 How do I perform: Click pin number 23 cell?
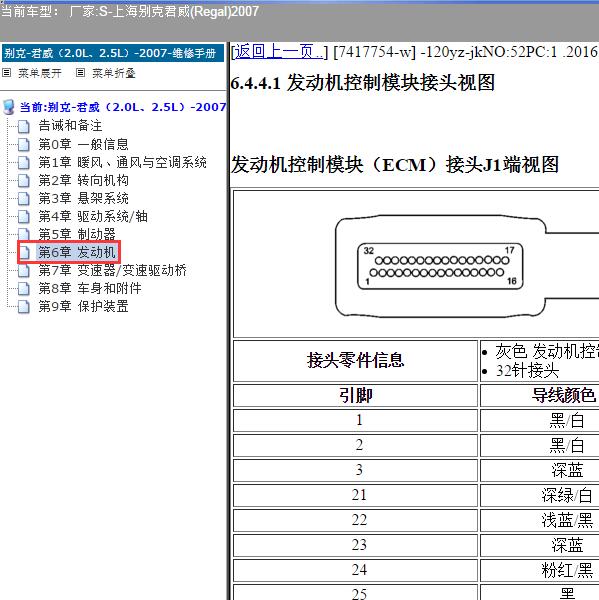(x=356, y=545)
